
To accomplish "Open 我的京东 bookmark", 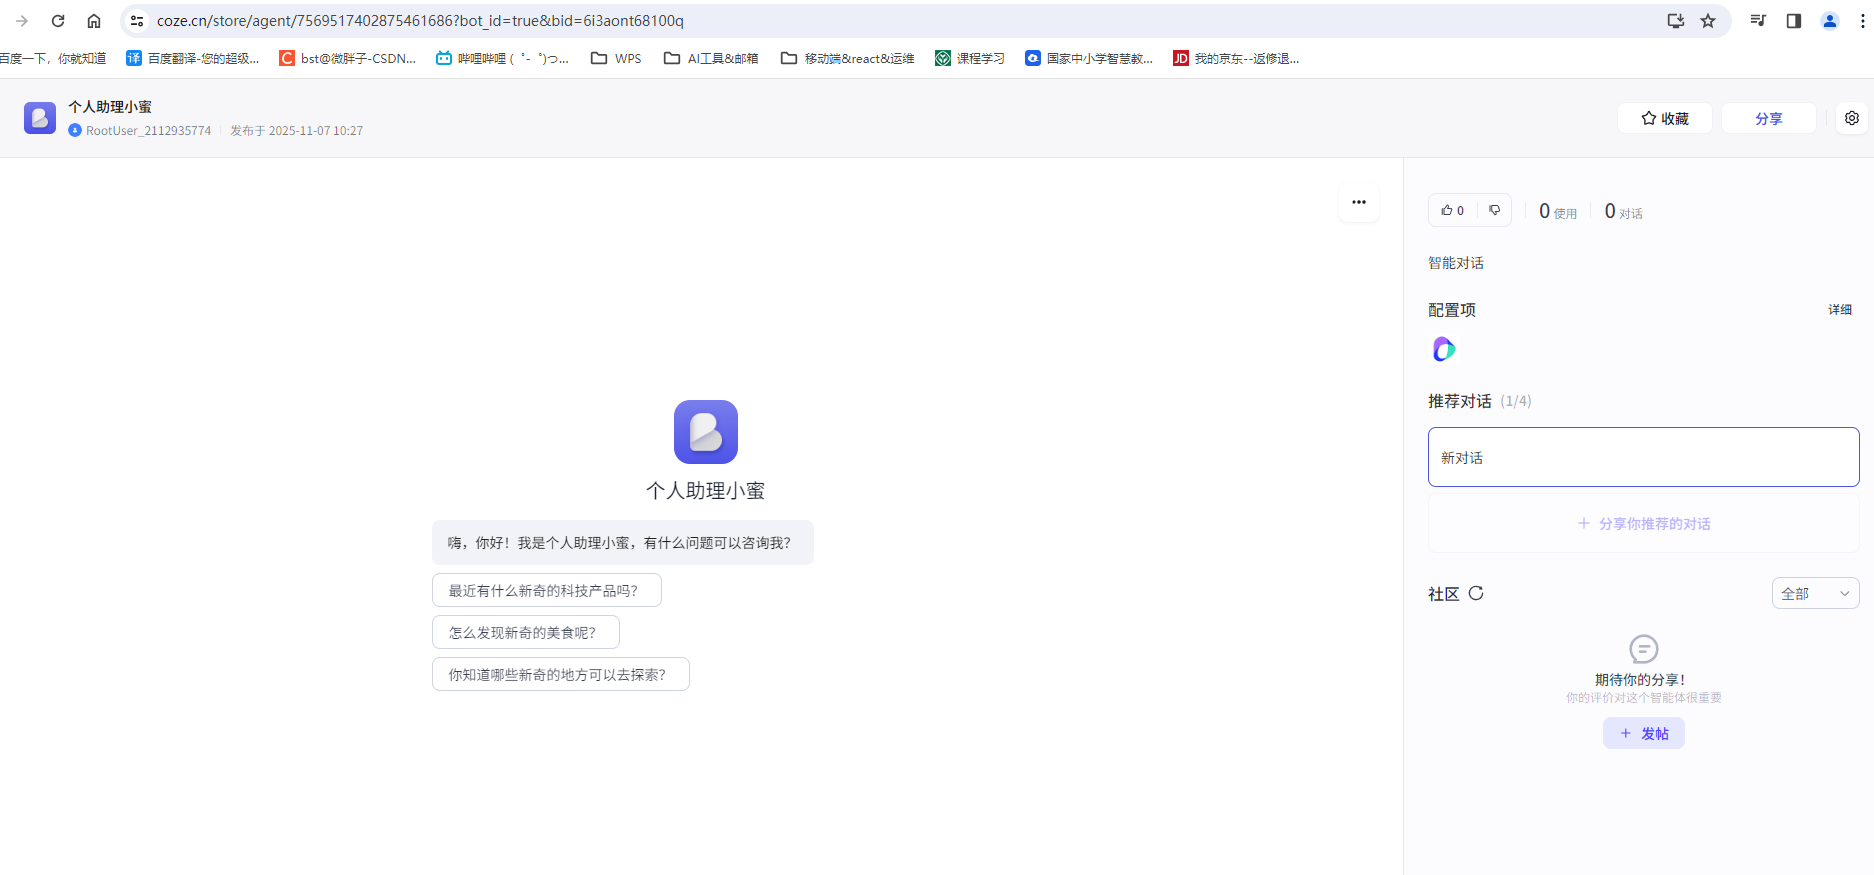I will tap(1237, 58).
